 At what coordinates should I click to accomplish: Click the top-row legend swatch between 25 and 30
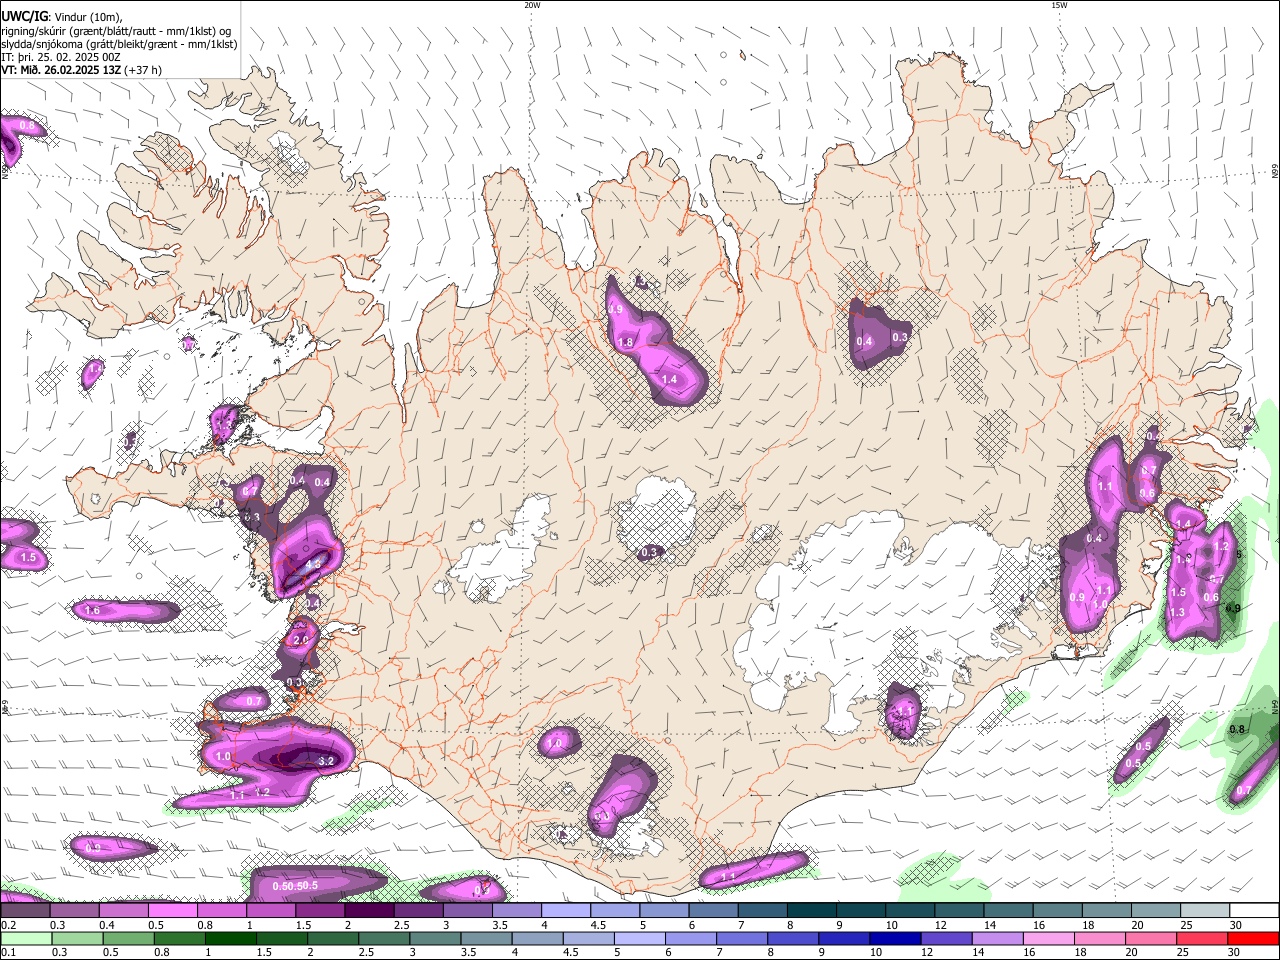[x=1206, y=911]
